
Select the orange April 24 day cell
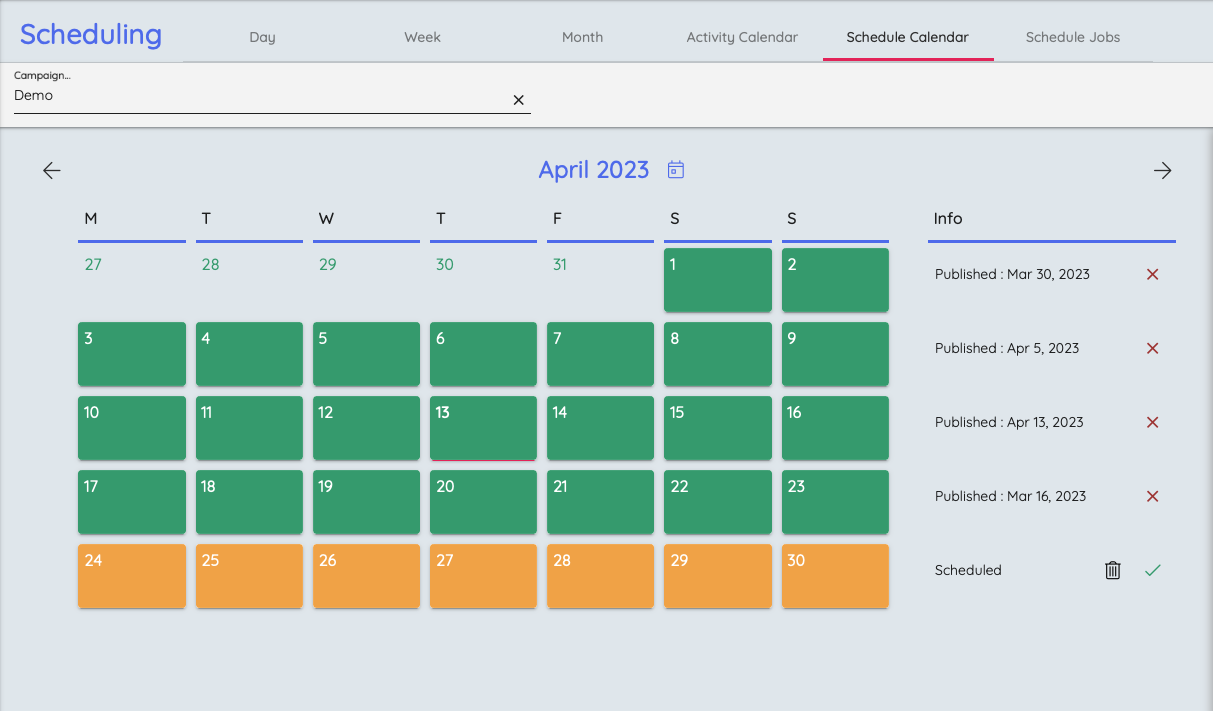(132, 576)
